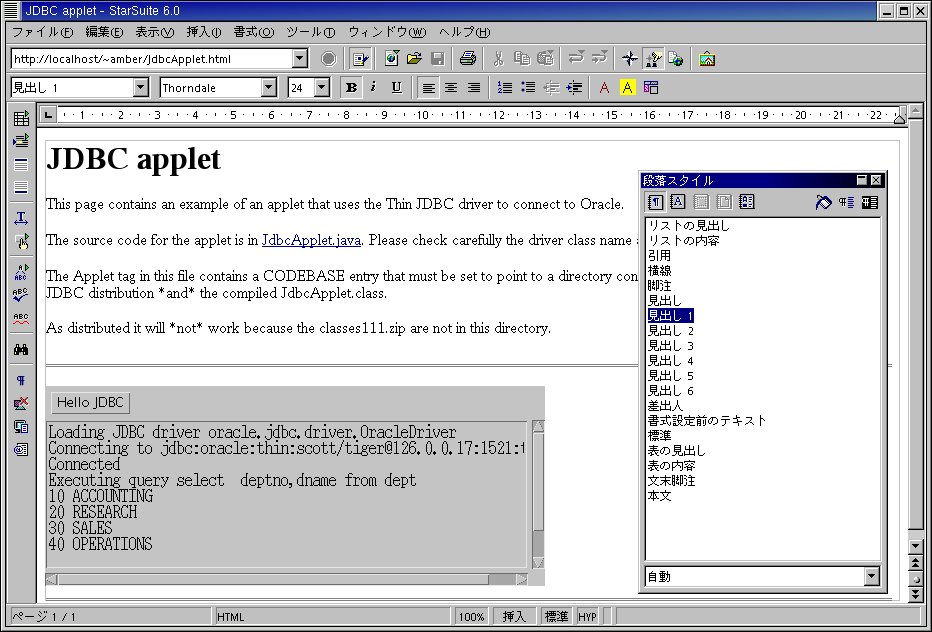
Task: Click the Background color icon
Action: tap(651, 88)
